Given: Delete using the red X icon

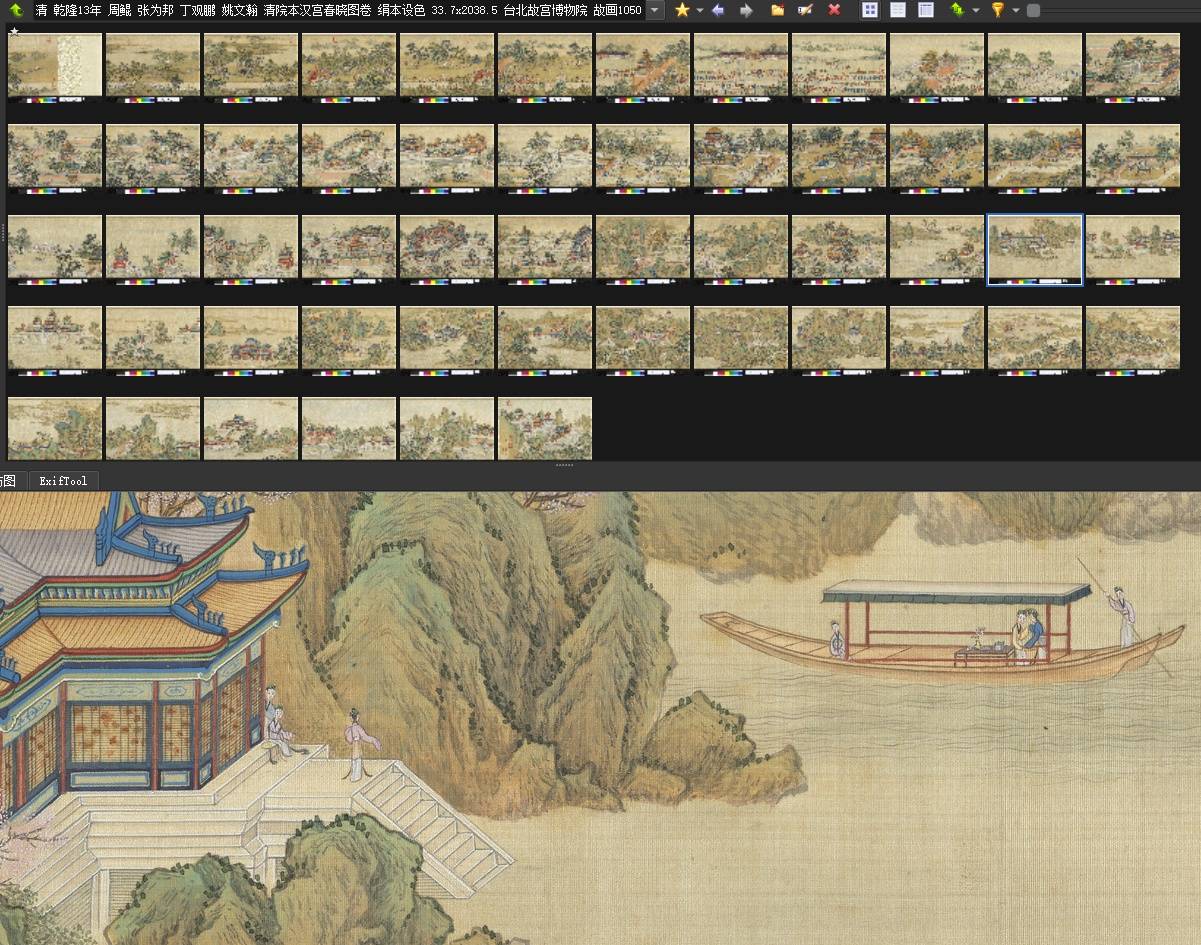Looking at the screenshot, I should coord(834,10).
